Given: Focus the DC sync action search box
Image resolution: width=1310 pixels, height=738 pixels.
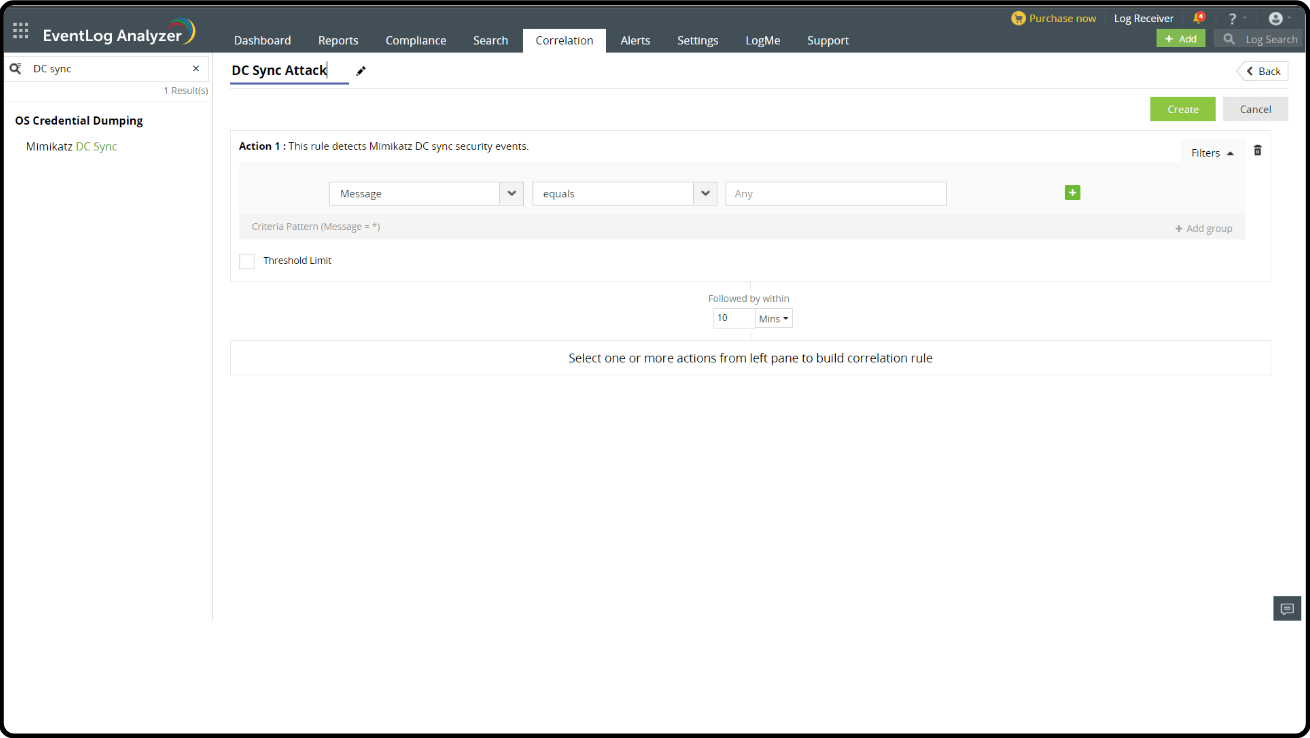Looking at the screenshot, I should 108,69.
